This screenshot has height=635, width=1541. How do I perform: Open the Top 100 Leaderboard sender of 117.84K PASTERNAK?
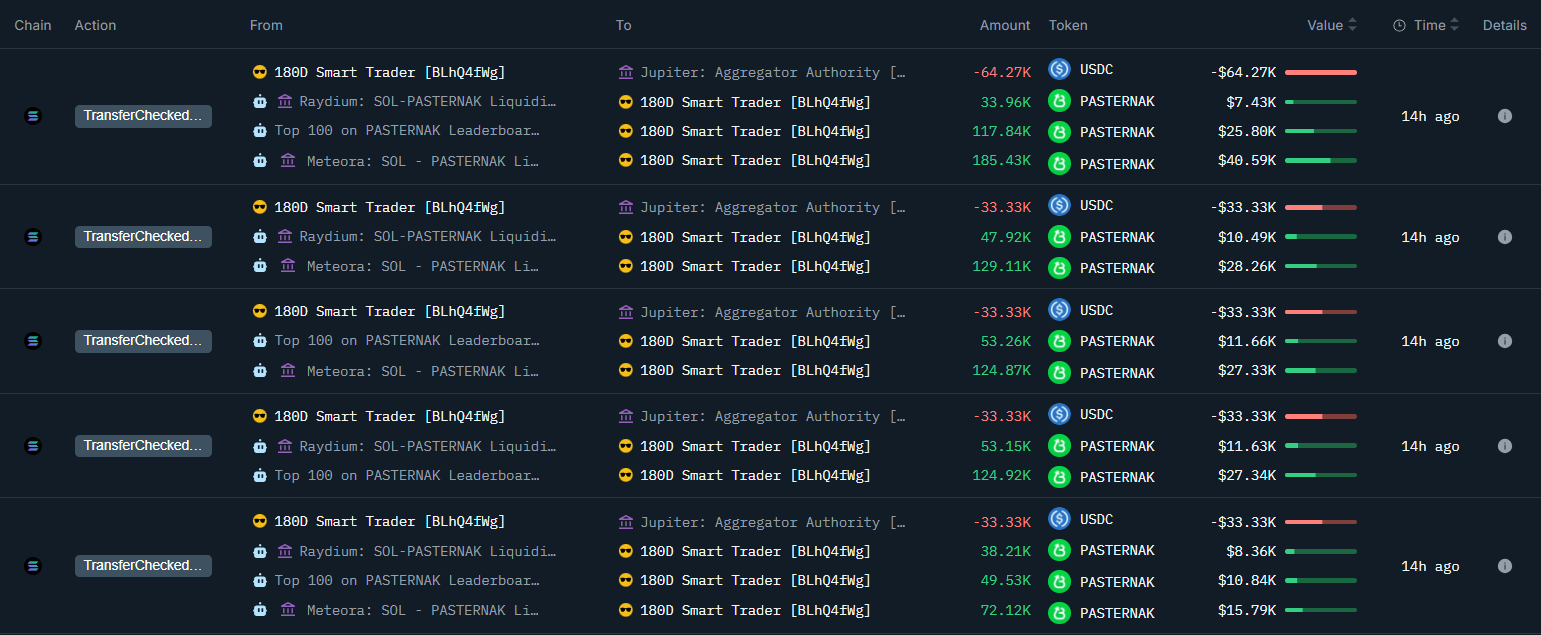(x=409, y=131)
